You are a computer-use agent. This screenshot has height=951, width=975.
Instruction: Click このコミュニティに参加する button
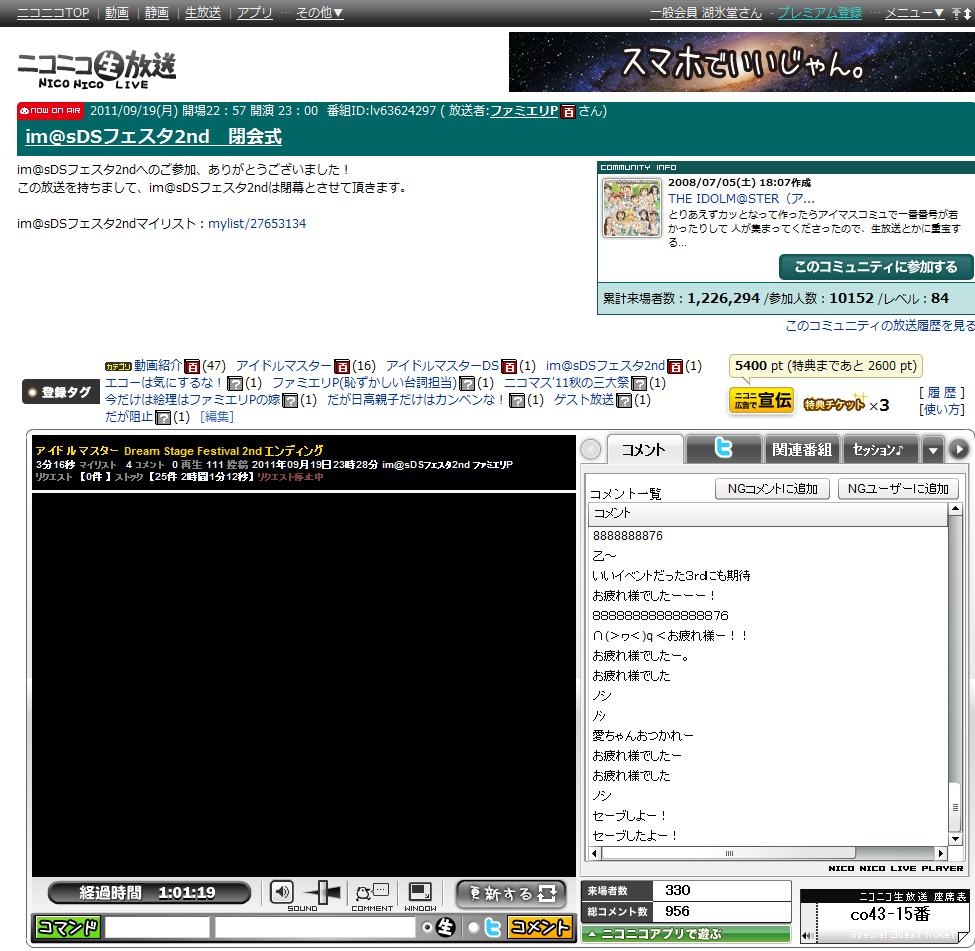coord(876,267)
